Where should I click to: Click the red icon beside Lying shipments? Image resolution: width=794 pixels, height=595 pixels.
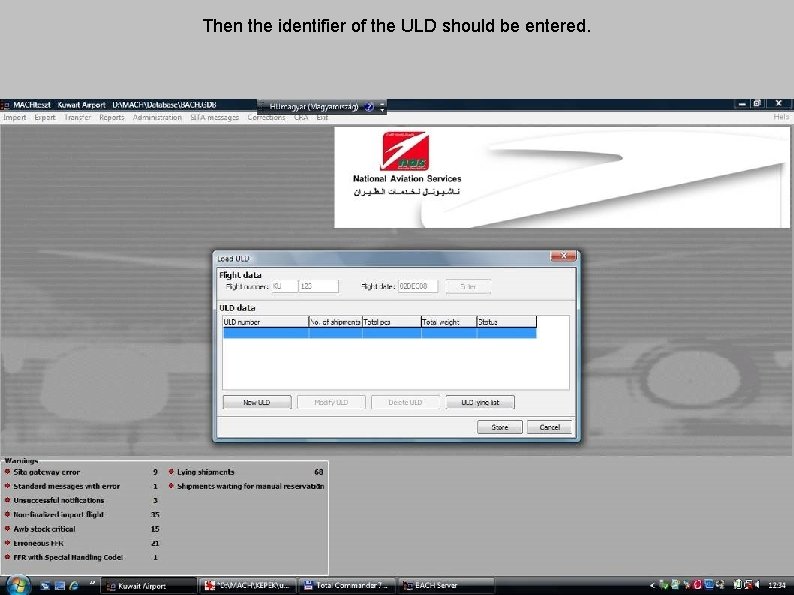171,471
